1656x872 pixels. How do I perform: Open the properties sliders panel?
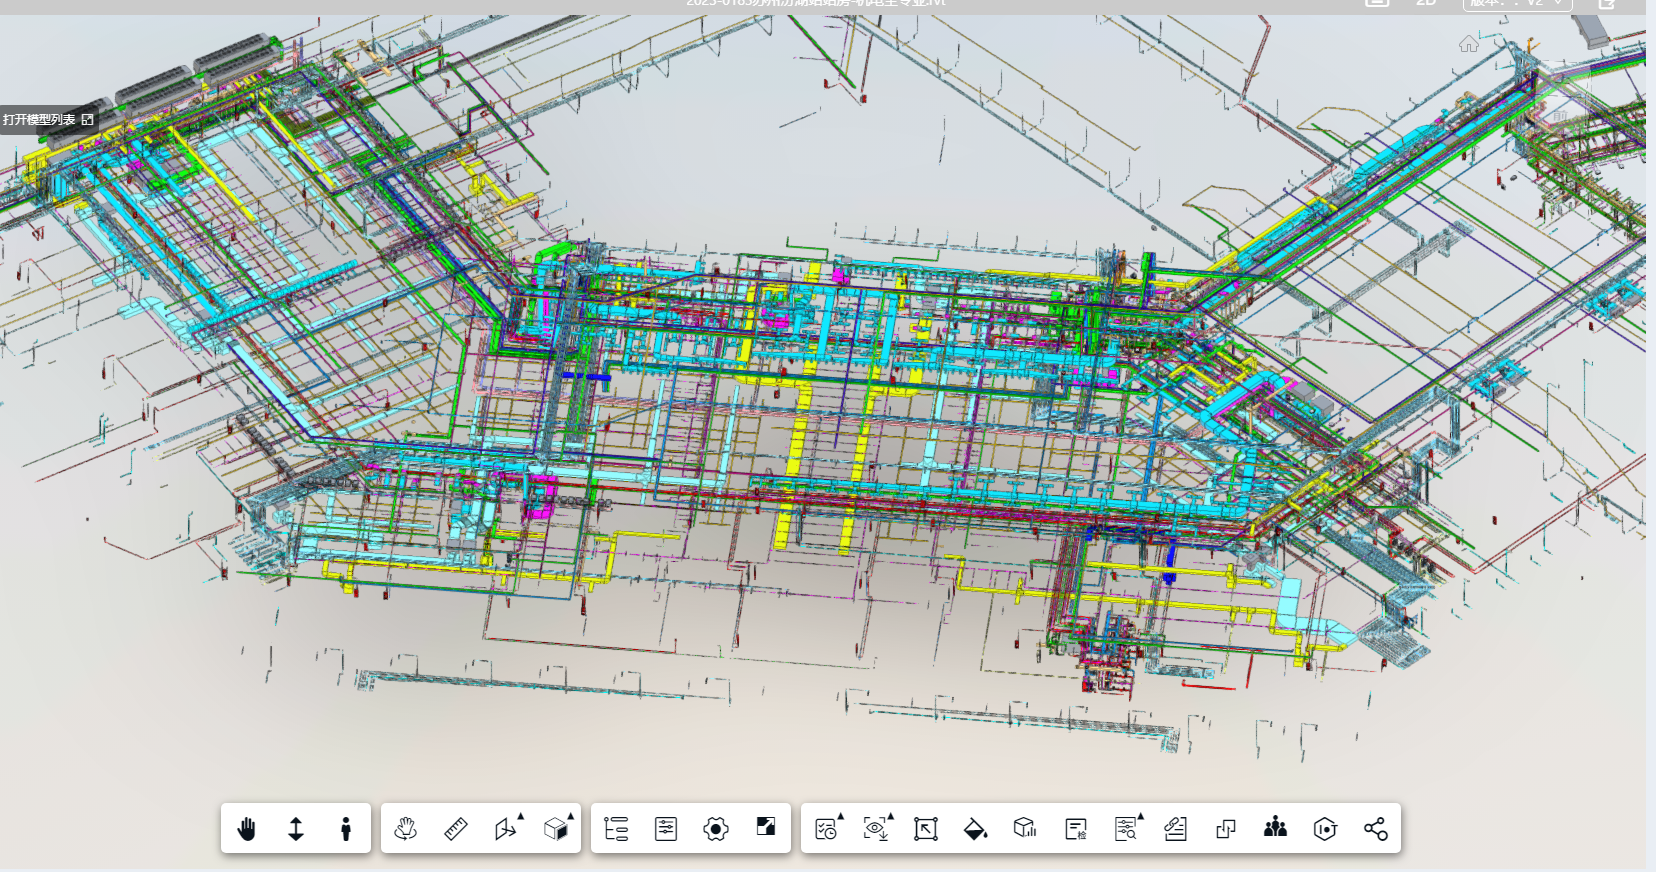coord(666,829)
